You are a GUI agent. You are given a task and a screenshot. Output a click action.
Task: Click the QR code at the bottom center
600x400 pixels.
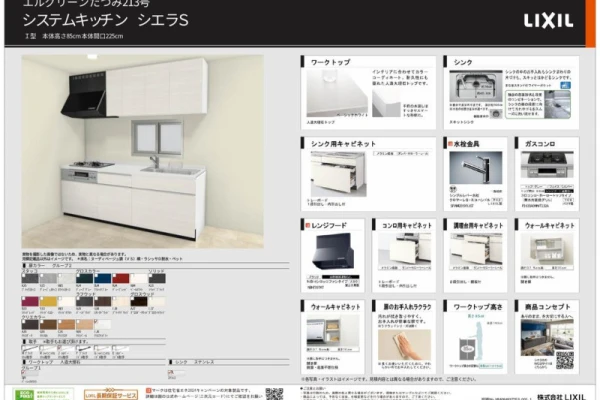(x=273, y=393)
